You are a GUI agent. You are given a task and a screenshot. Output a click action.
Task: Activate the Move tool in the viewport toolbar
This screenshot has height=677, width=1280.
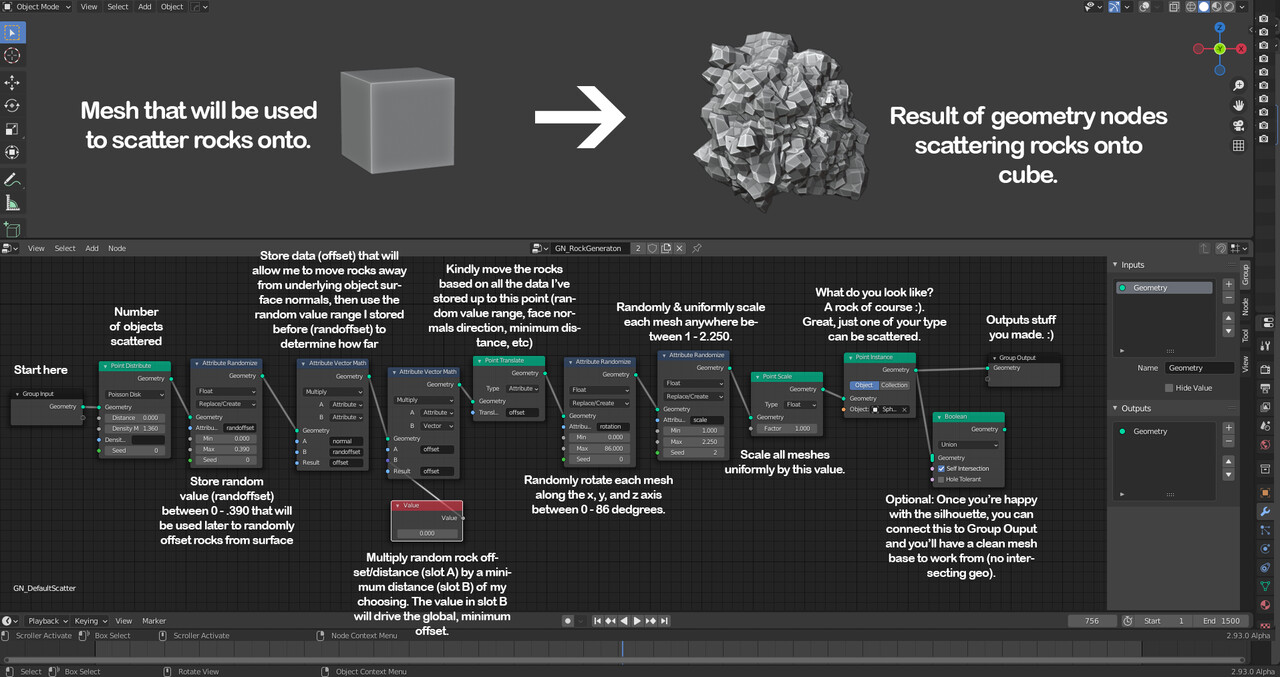[x=14, y=80]
